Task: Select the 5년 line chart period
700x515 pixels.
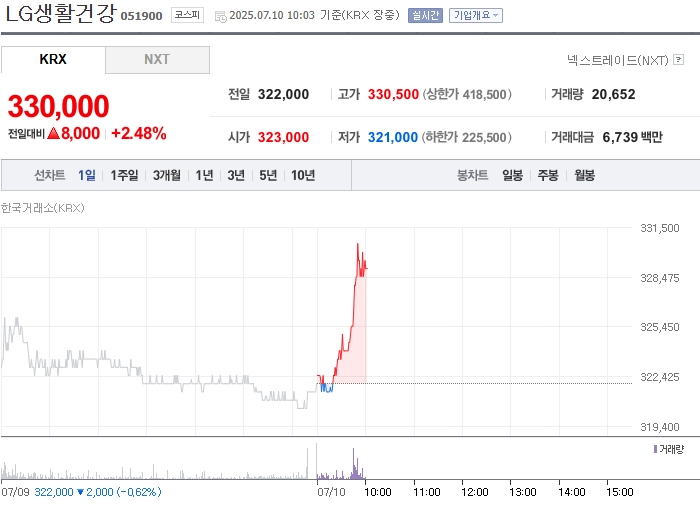Action: coord(268,175)
